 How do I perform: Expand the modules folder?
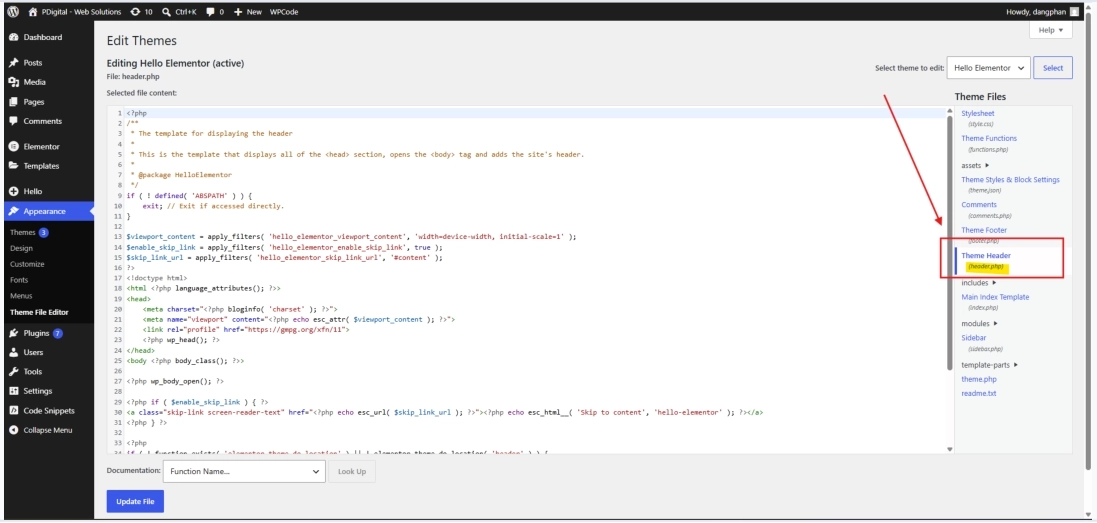(x=979, y=324)
